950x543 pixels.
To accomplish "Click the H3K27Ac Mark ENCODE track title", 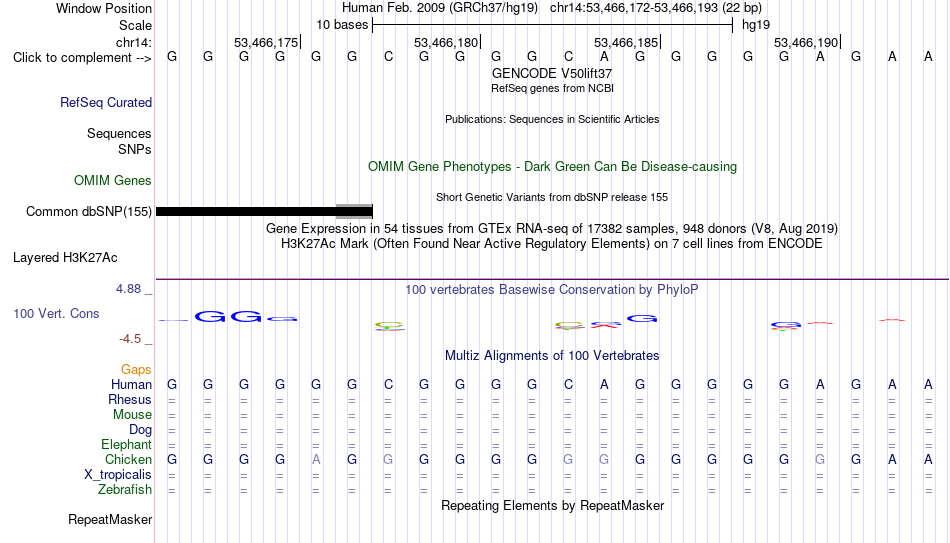I will point(552,244).
